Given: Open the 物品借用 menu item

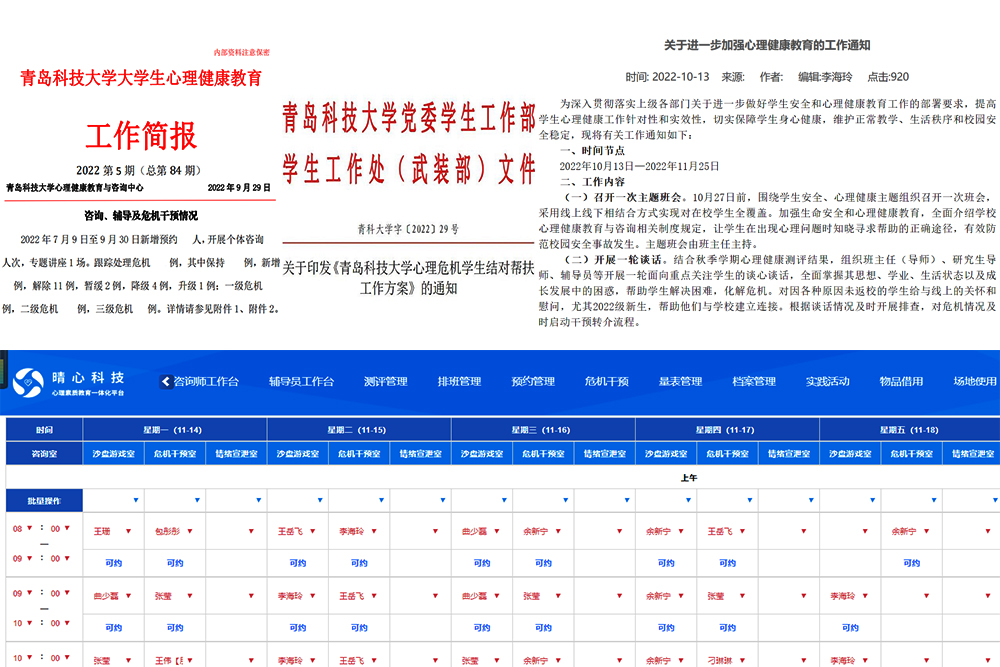Looking at the screenshot, I should (901, 381).
